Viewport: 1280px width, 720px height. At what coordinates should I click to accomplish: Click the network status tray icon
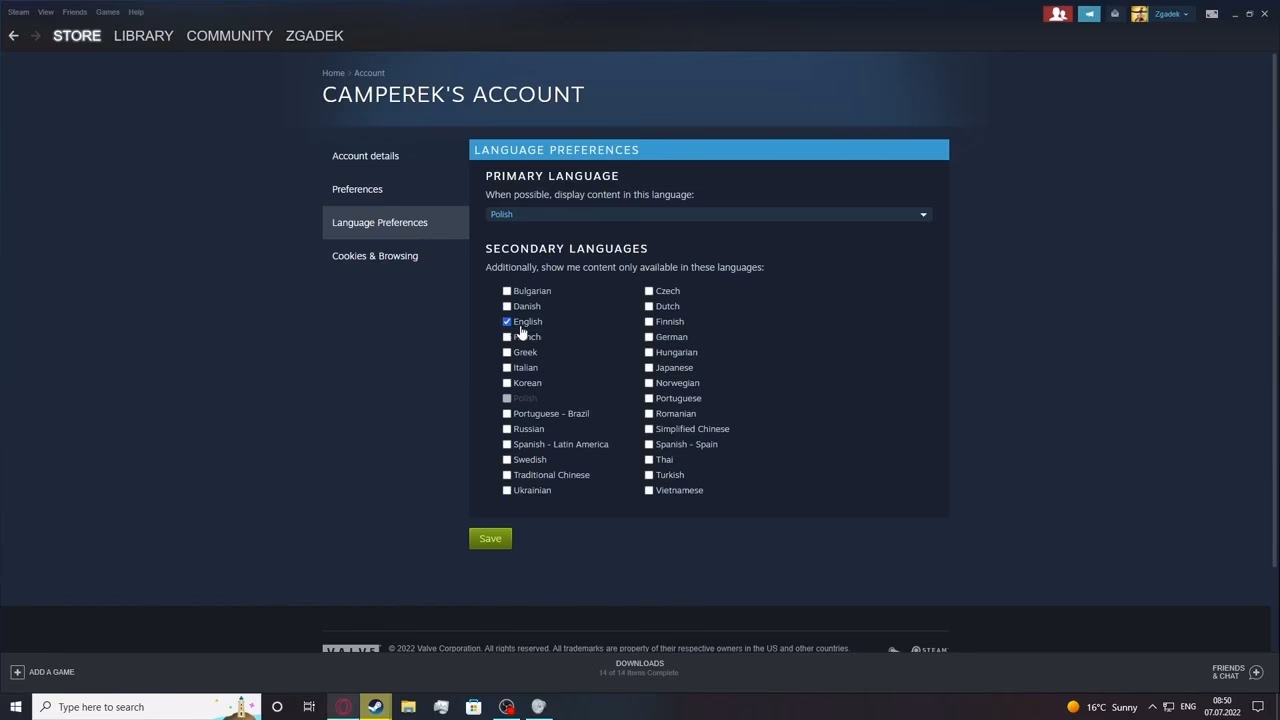(x=1168, y=707)
